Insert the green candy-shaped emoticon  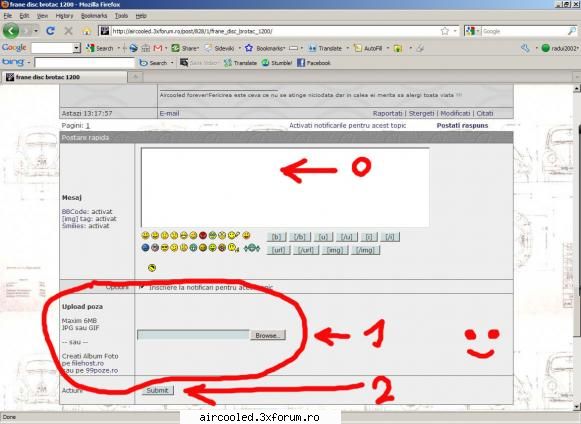point(252,248)
